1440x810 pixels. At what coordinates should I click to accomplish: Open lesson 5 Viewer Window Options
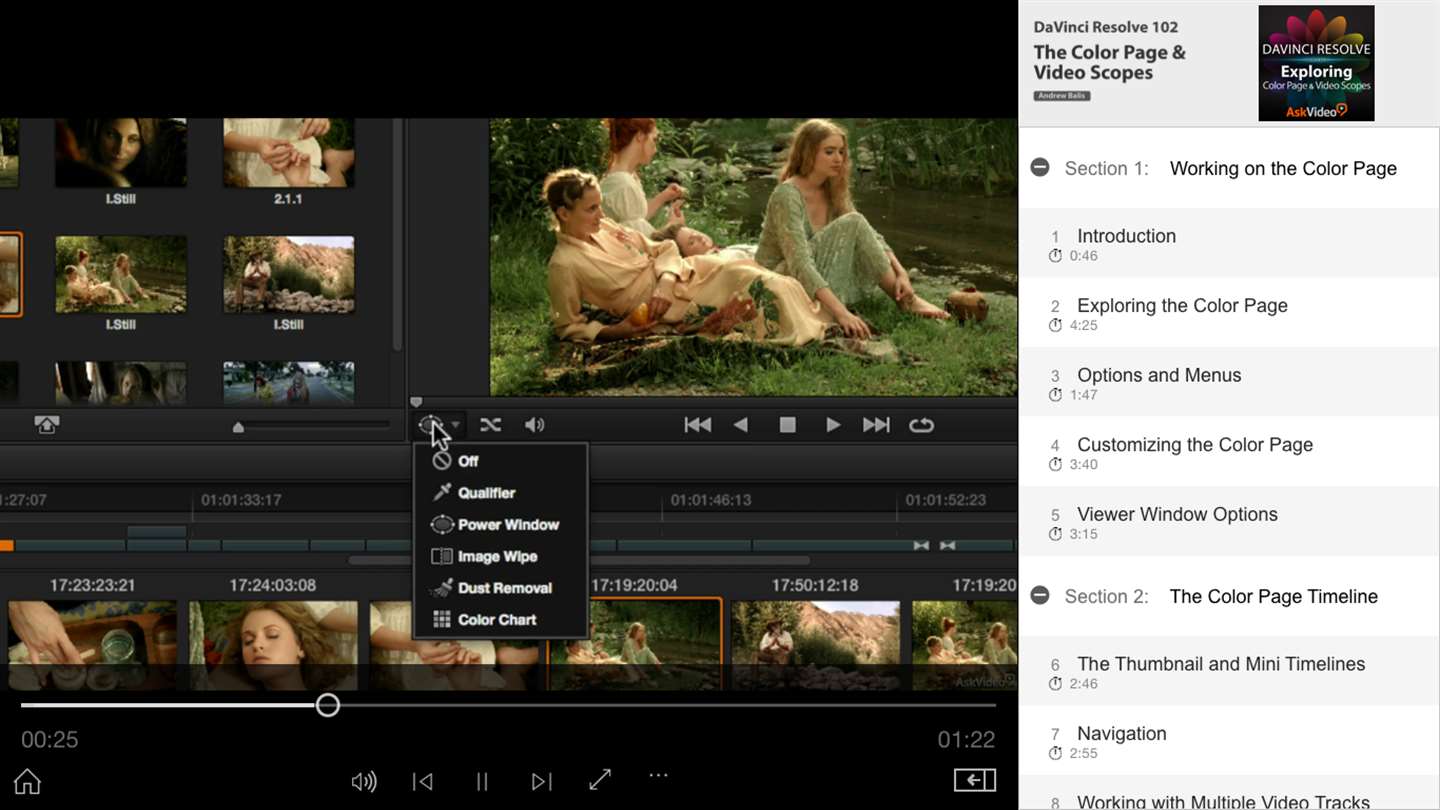(x=1176, y=515)
